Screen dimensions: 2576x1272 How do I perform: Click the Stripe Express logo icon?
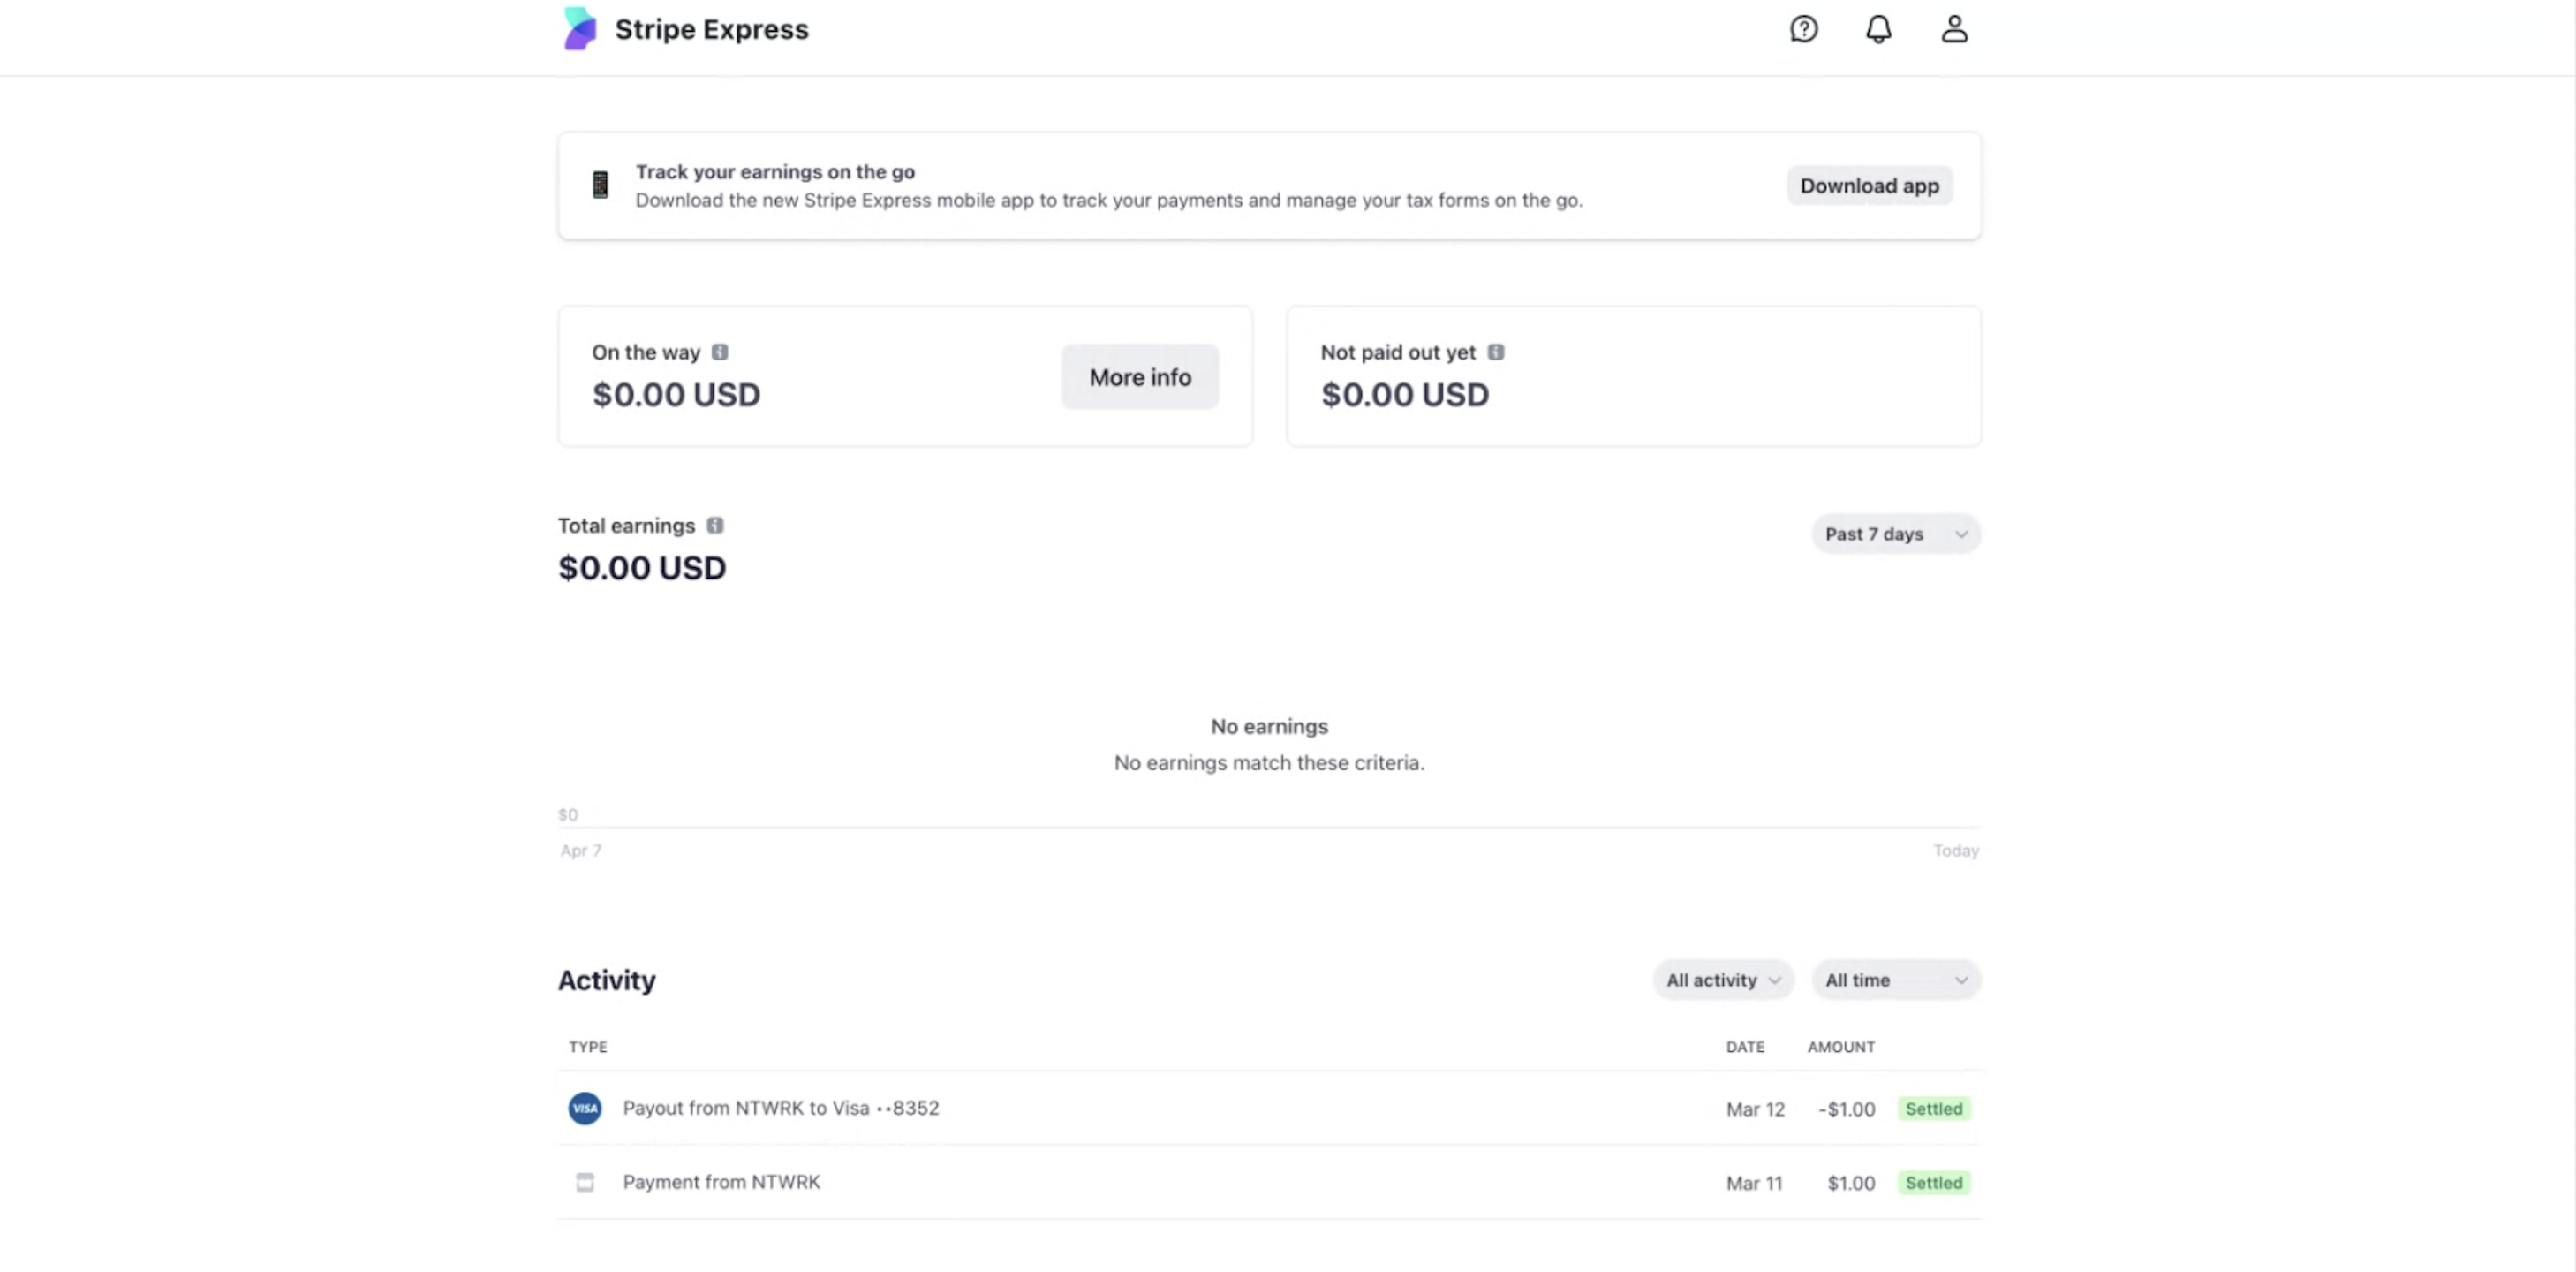579,28
